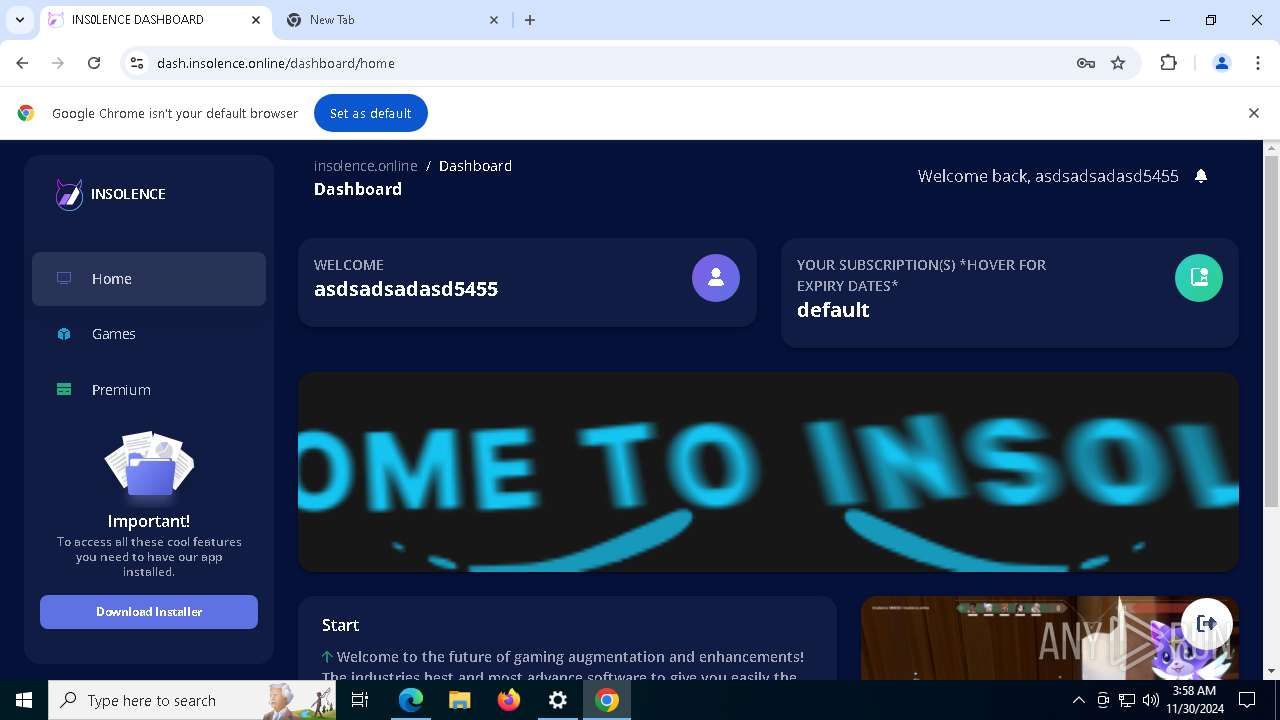Click the Games cube icon
Screen dimensions: 1280x720
pyautogui.click(x=64, y=334)
